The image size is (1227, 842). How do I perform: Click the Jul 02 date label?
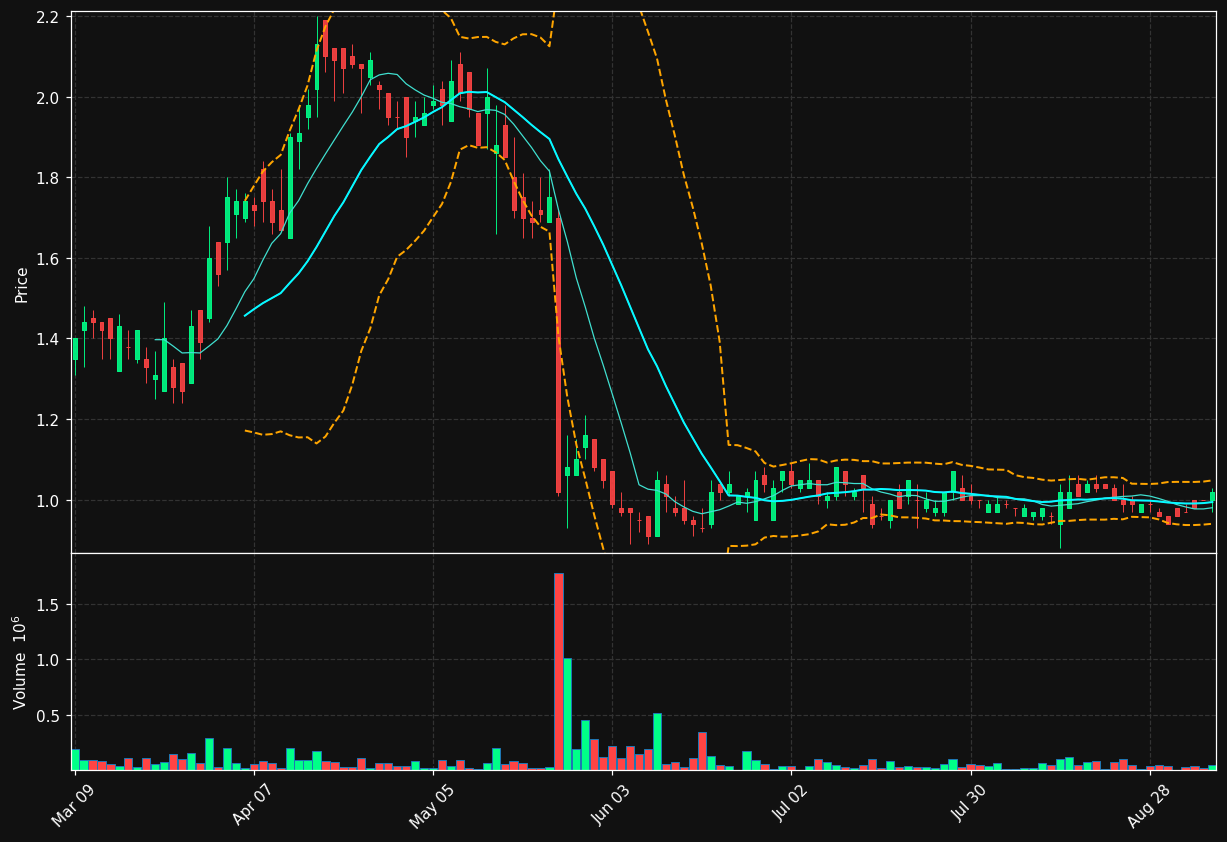coord(792,803)
